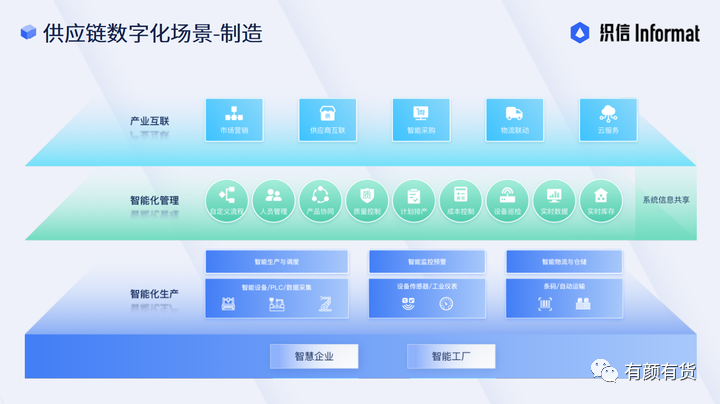Click the 物流联动 truck tile

(x=515, y=120)
